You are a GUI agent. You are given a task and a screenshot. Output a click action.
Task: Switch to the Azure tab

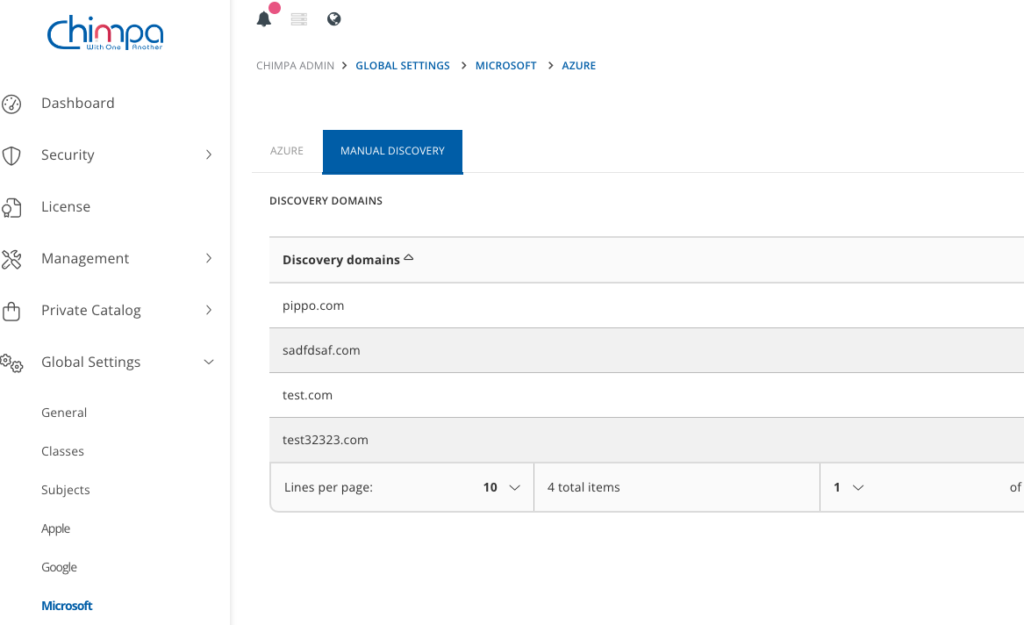287,151
